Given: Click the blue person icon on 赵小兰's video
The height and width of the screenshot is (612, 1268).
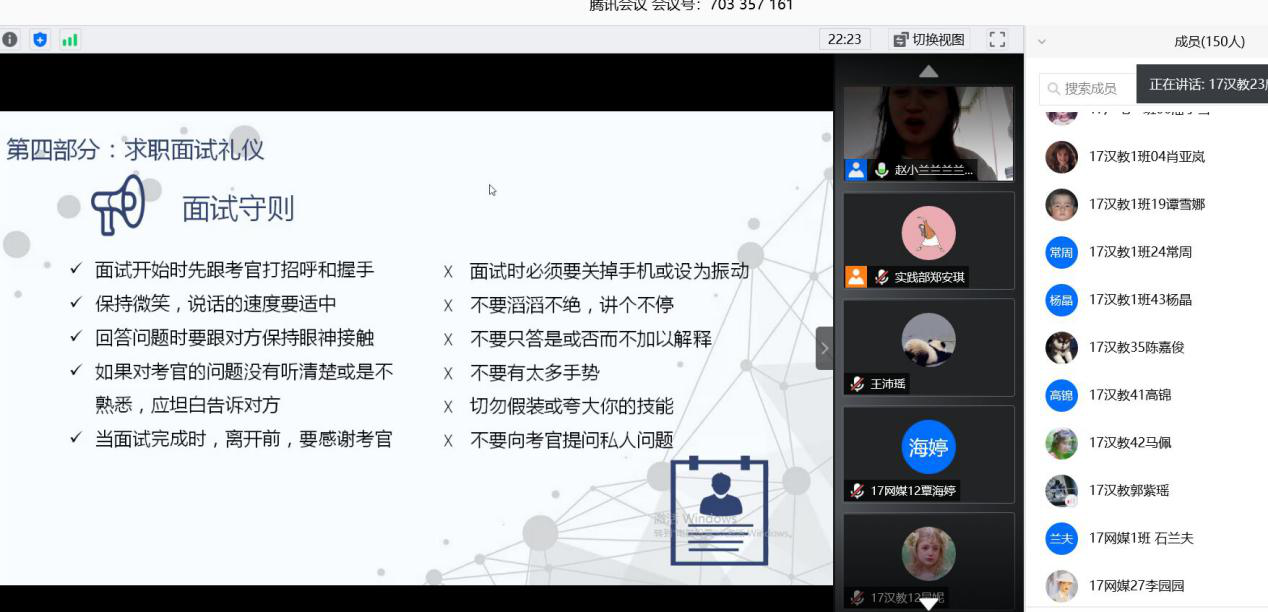Looking at the screenshot, I should click(856, 170).
